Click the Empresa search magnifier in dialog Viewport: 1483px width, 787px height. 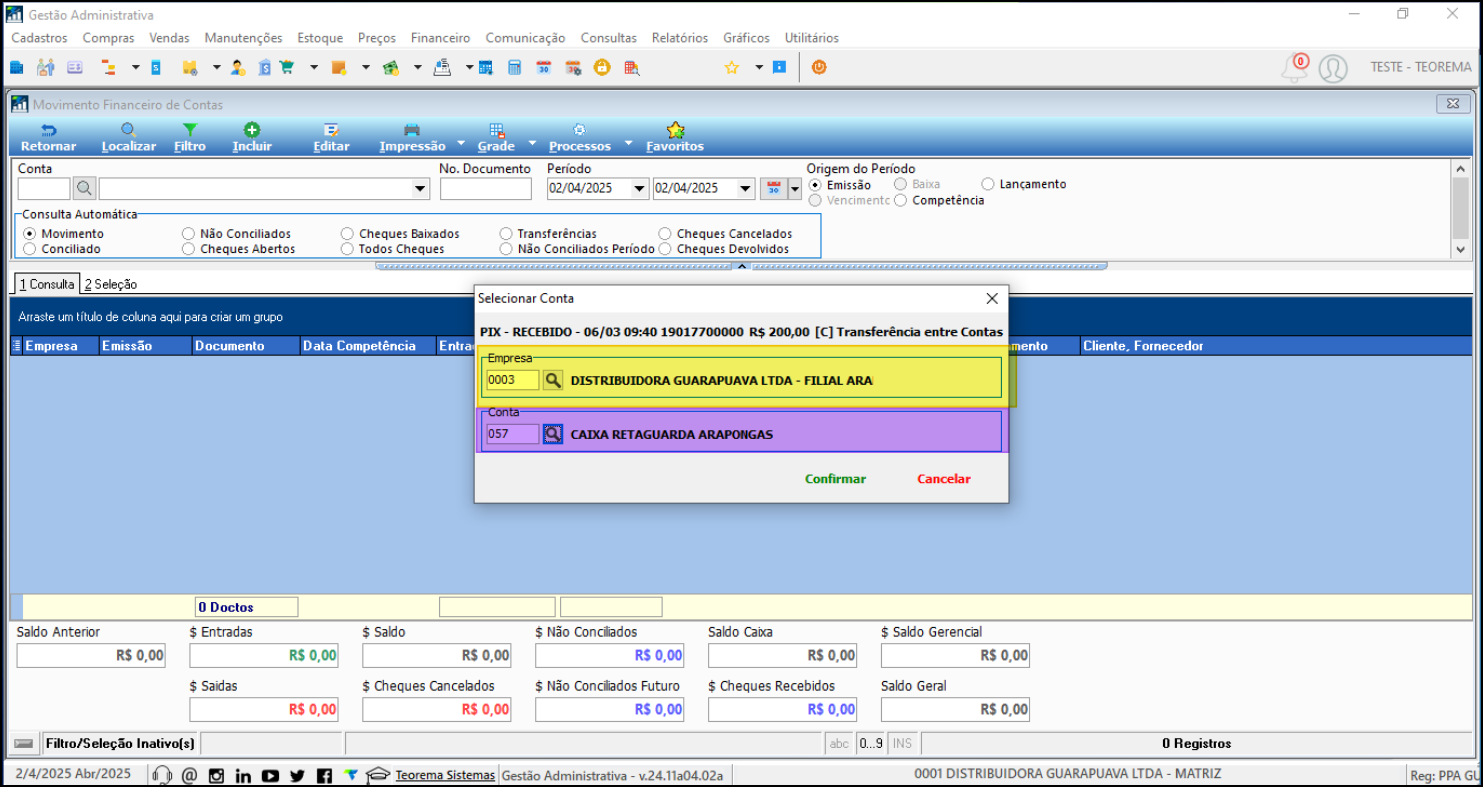pyautogui.click(x=553, y=380)
